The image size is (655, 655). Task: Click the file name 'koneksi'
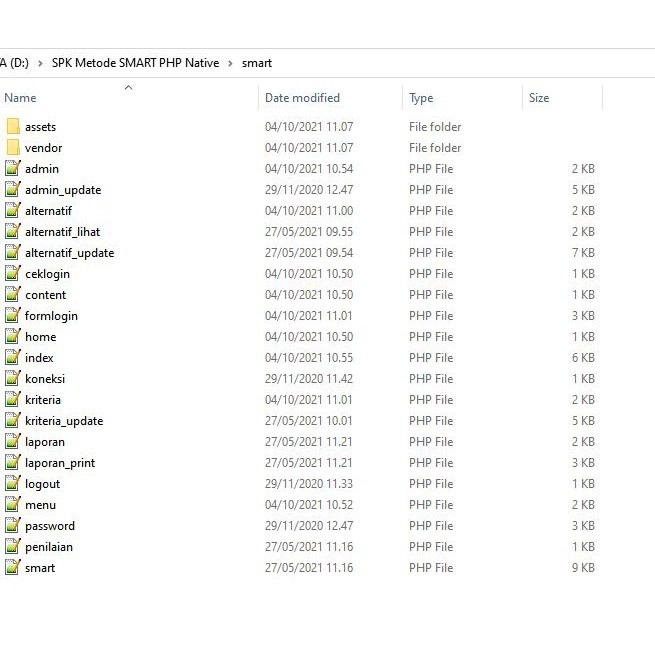[45, 379]
